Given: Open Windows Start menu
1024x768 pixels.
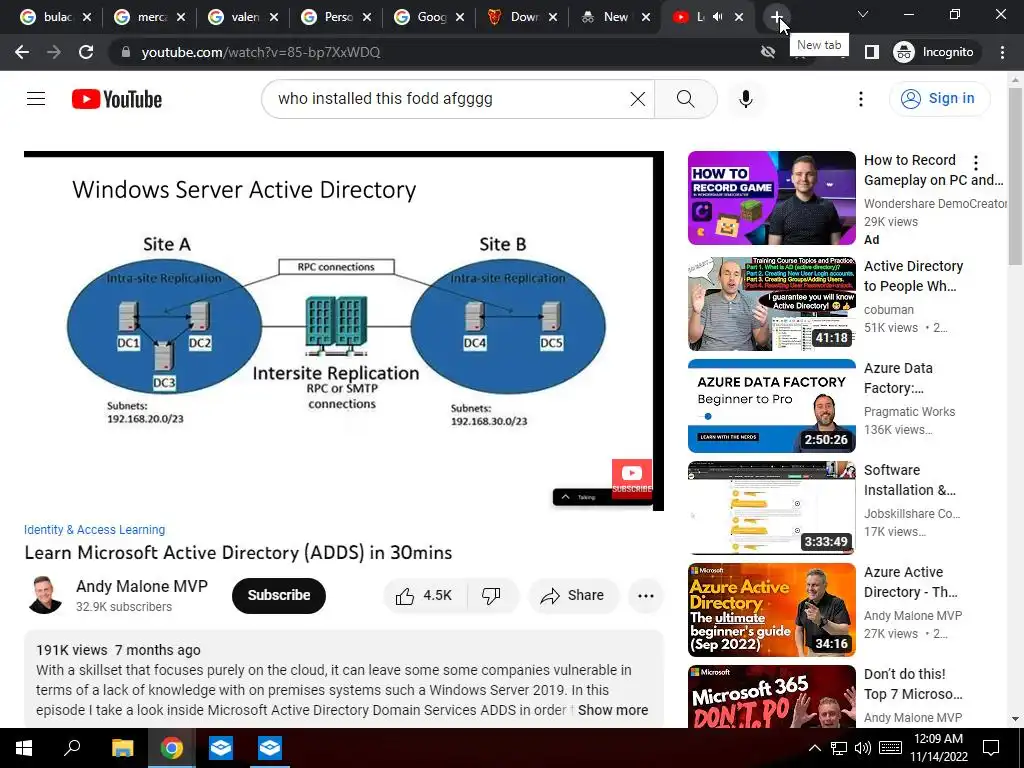Looking at the screenshot, I should tap(24, 748).
